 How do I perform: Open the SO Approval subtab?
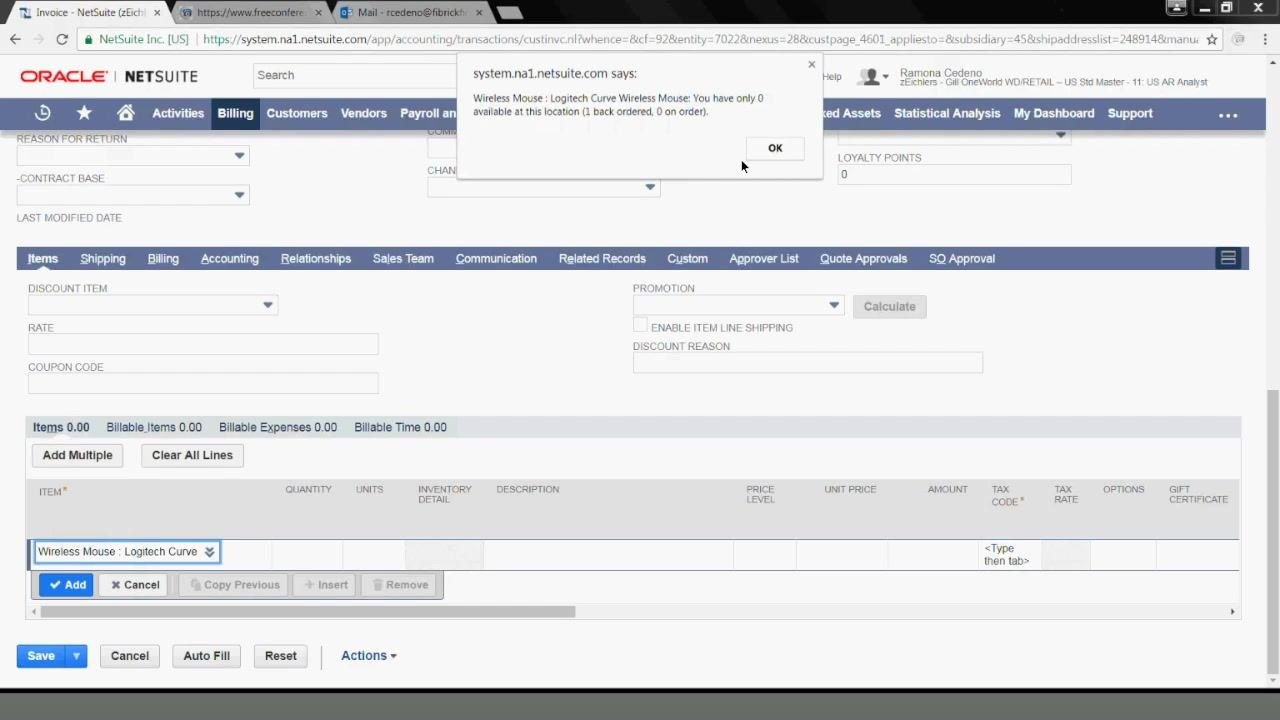(x=962, y=258)
